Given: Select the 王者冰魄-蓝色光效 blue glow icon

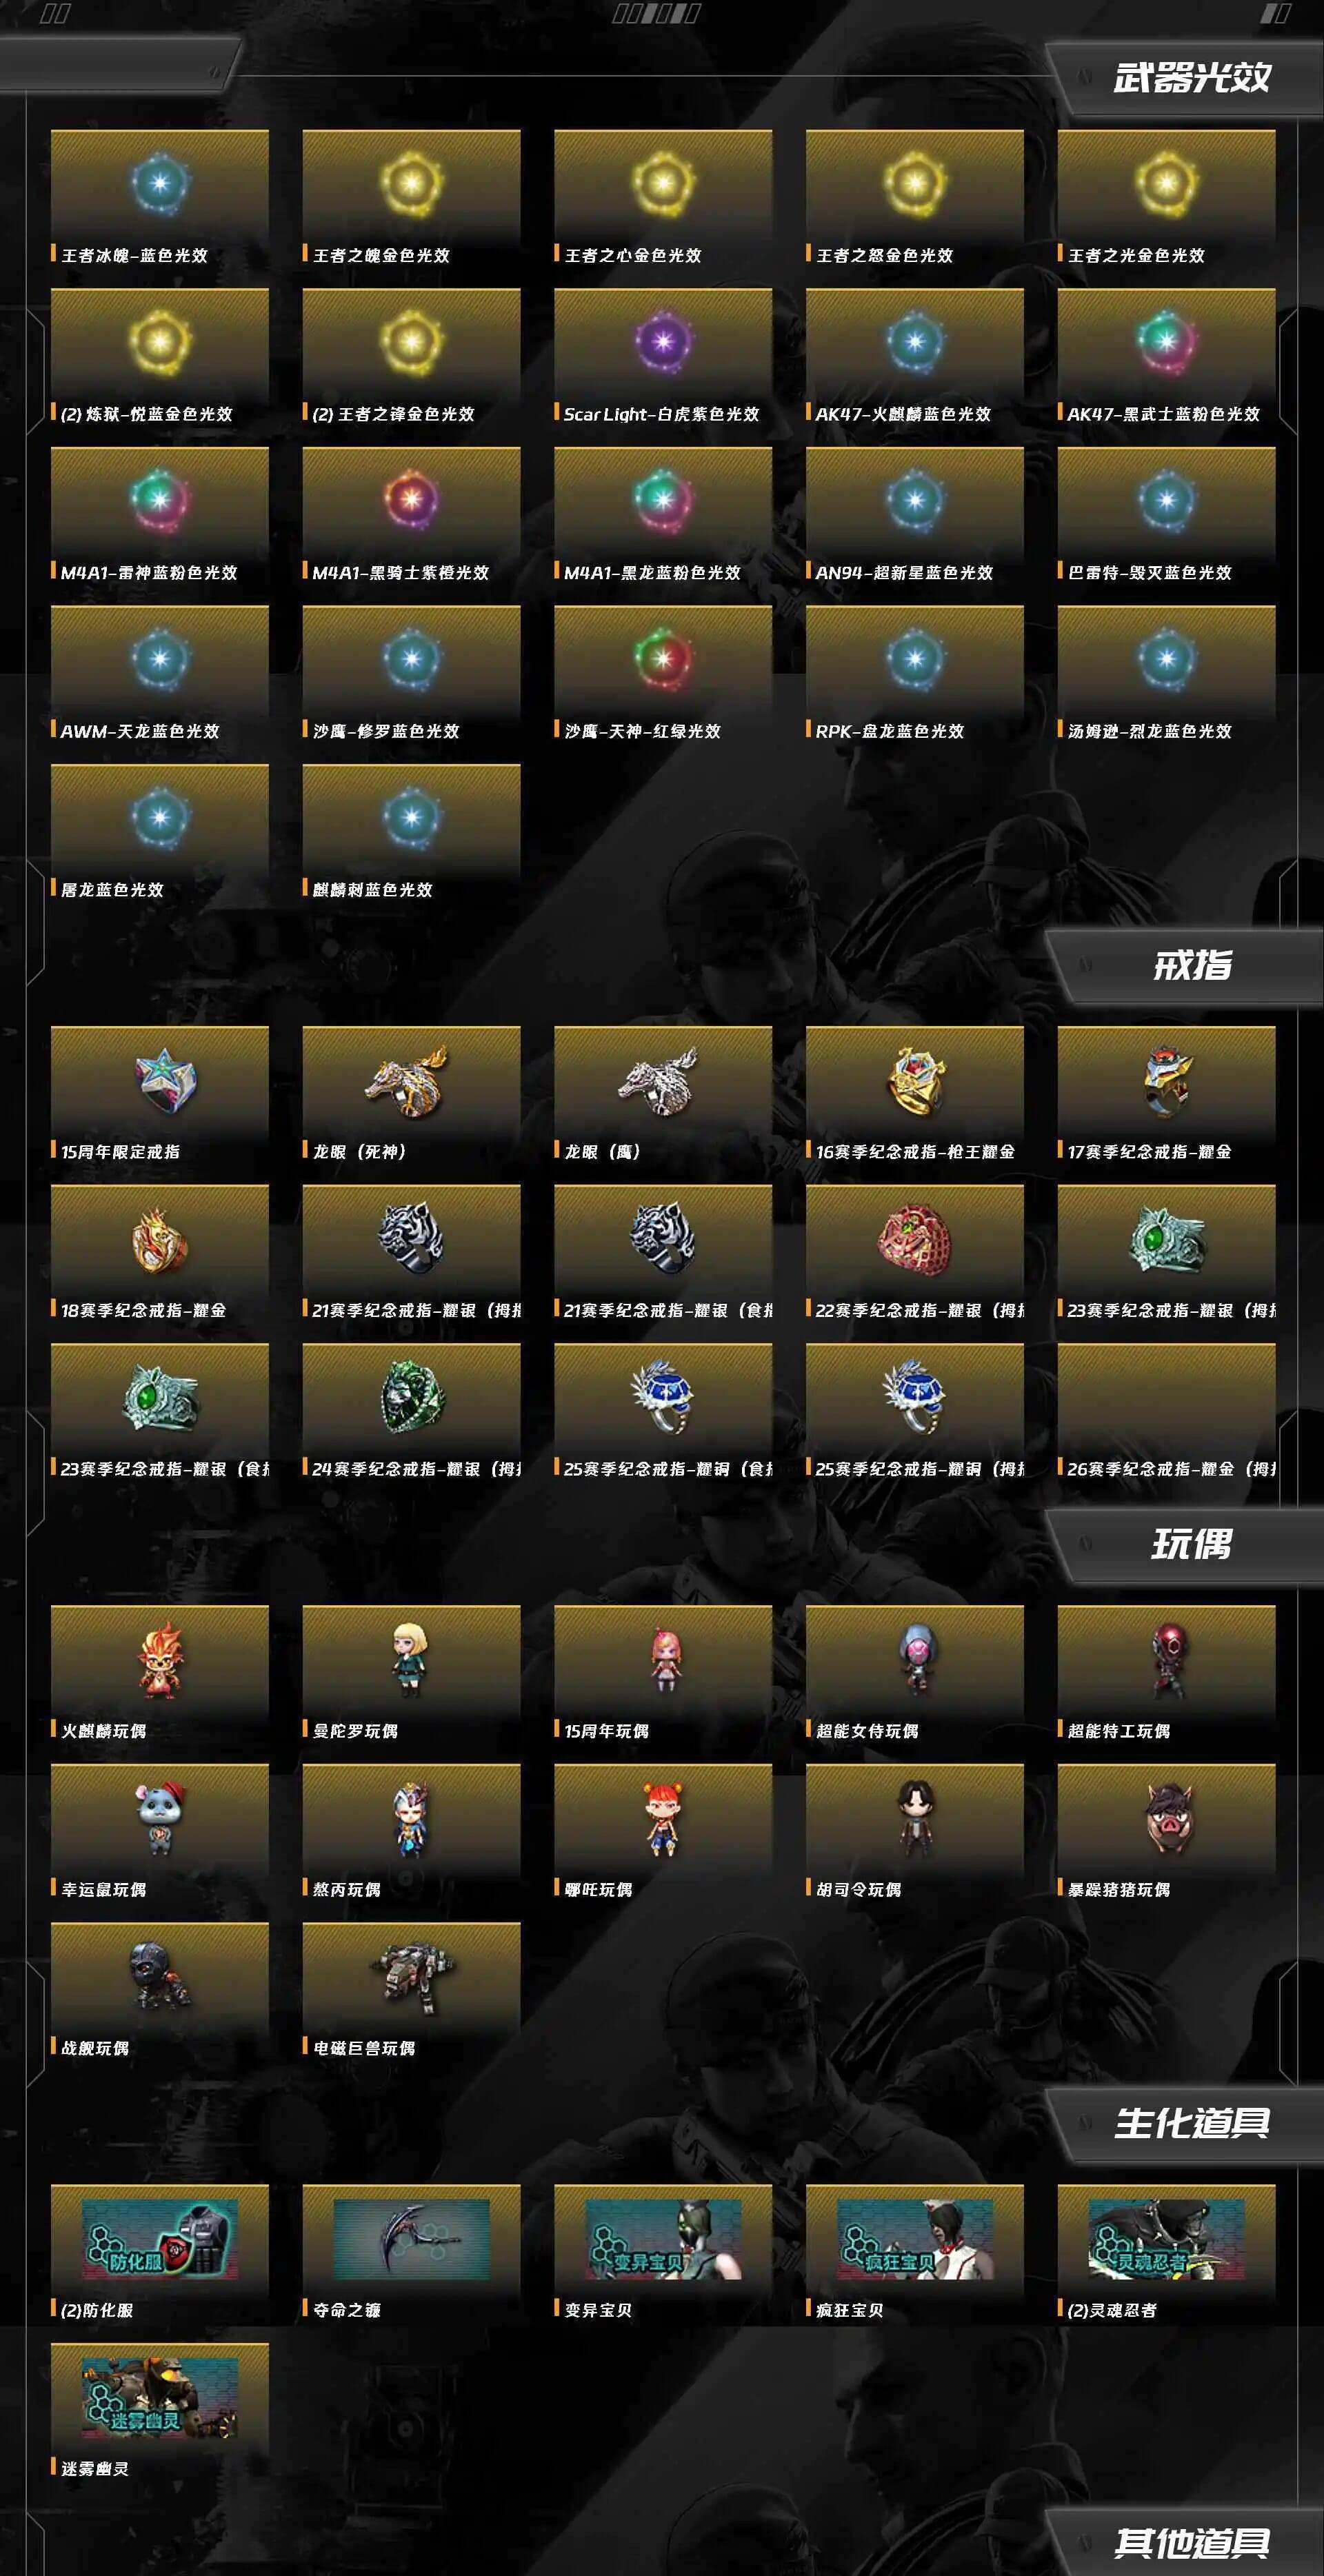Looking at the screenshot, I should (x=160, y=183).
